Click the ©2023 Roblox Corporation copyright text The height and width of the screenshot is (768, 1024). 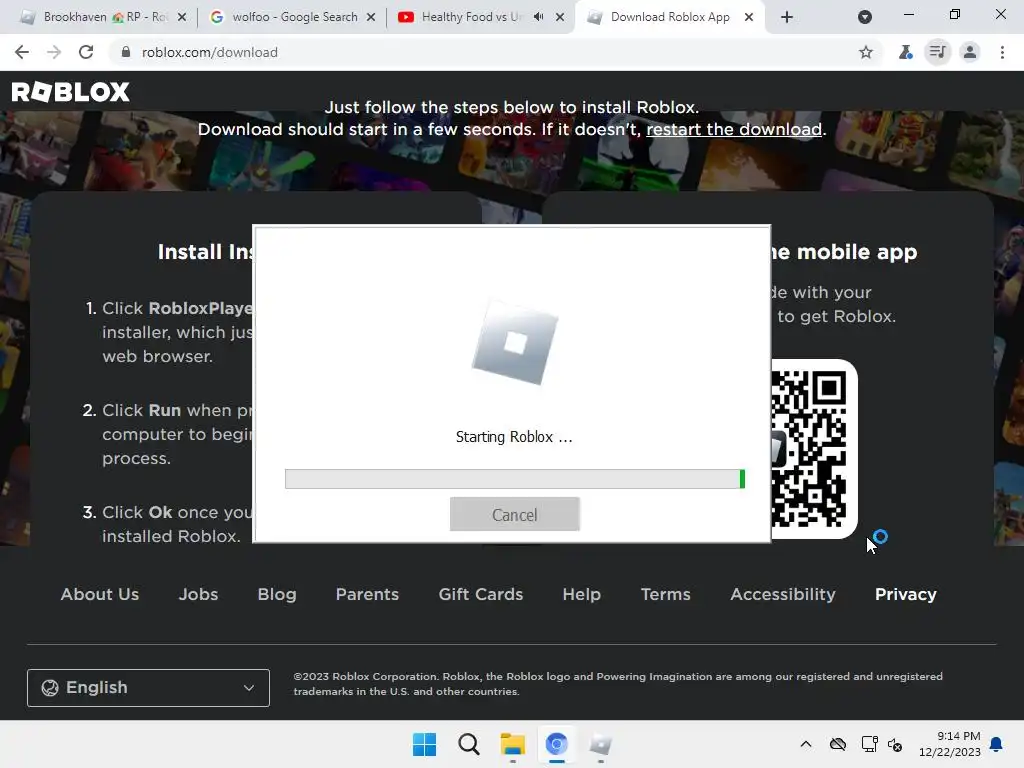618,684
